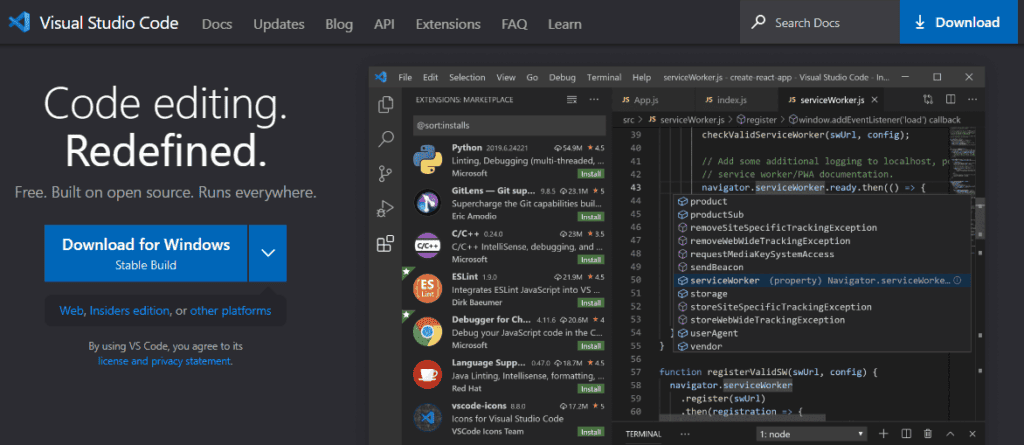The height and width of the screenshot is (445, 1024).
Task: Click the search magnifier icon in Search Docs
Action: point(758,23)
